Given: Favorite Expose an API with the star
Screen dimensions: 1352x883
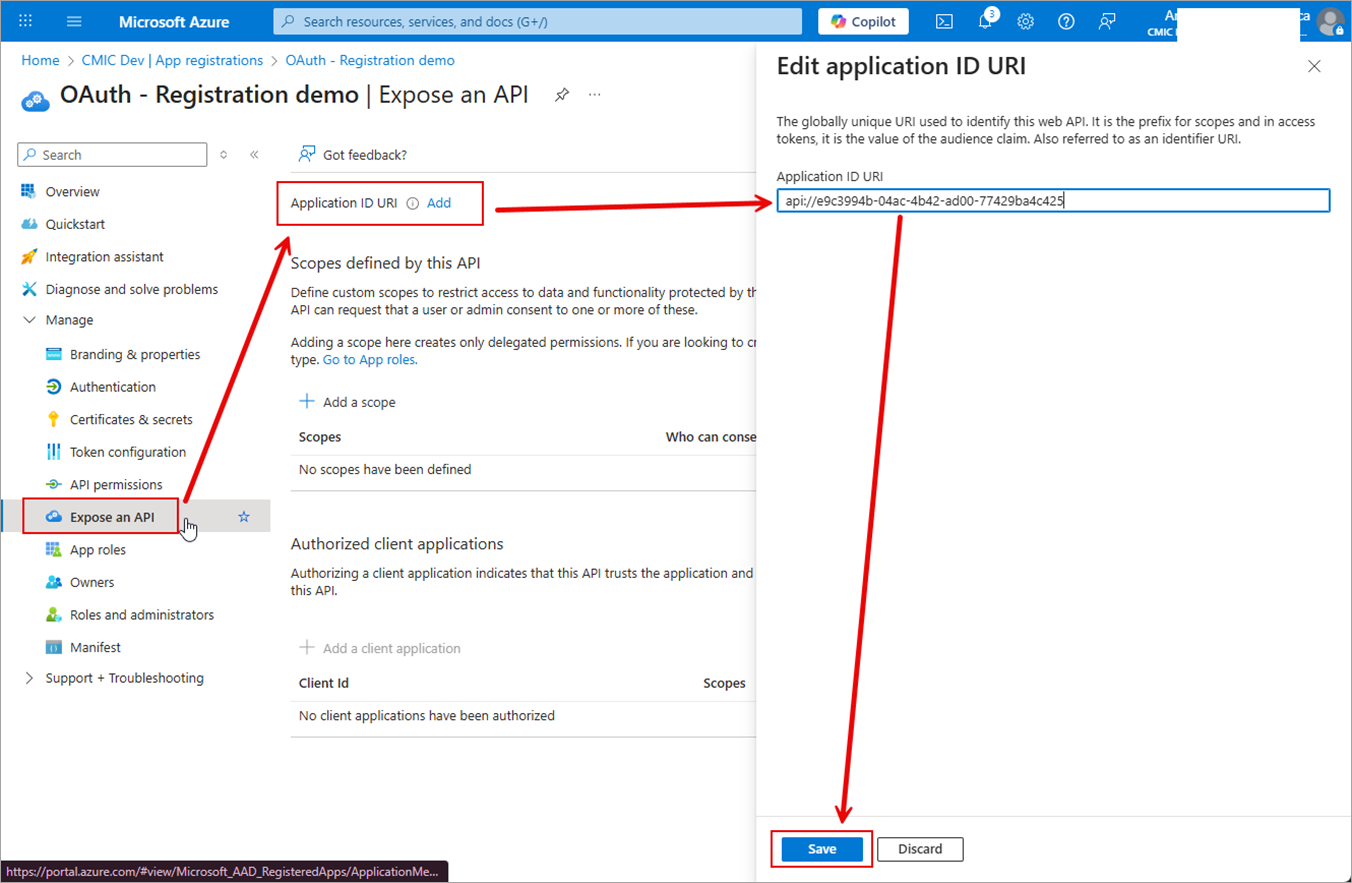Looking at the screenshot, I should pos(243,517).
